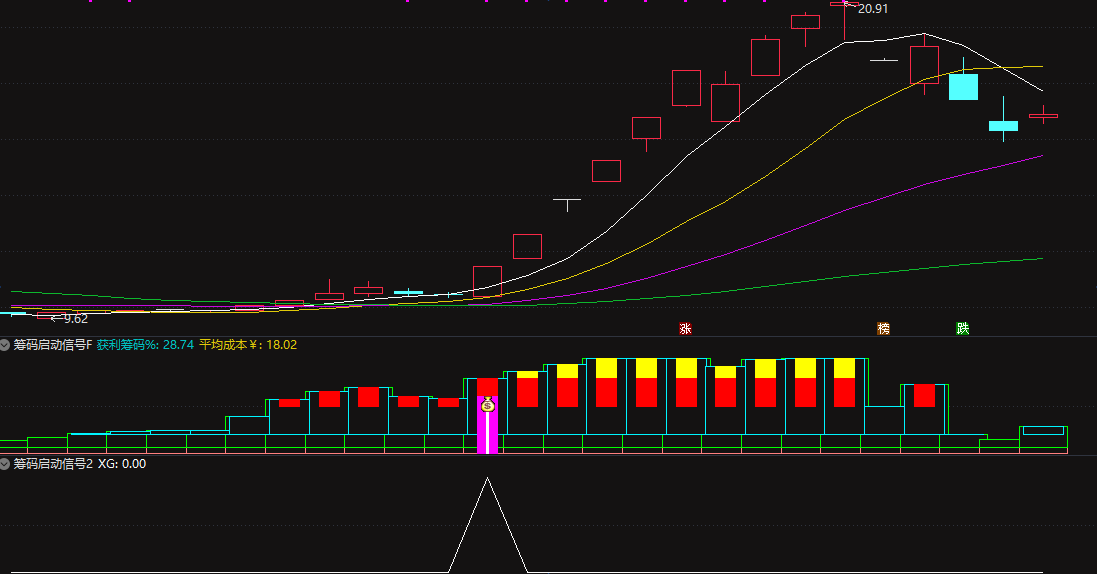The height and width of the screenshot is (574, 1097).
Task: Click the 20.91 high price label
Action: [x=872, y=9]
